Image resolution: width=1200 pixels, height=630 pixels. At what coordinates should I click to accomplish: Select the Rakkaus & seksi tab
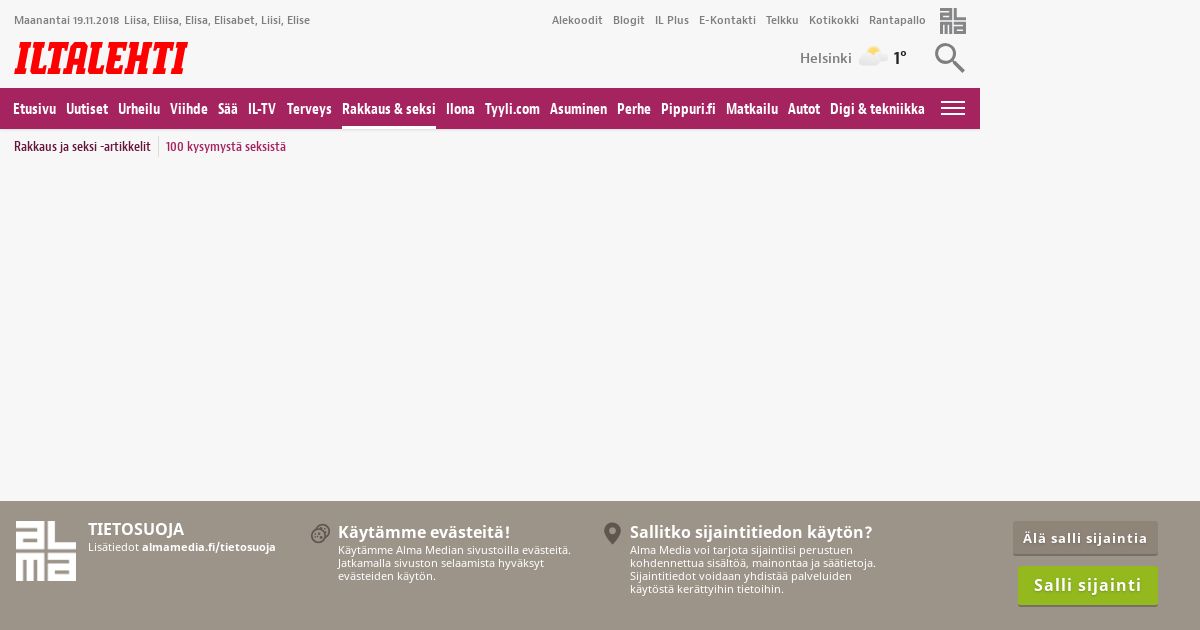point(389,109)
